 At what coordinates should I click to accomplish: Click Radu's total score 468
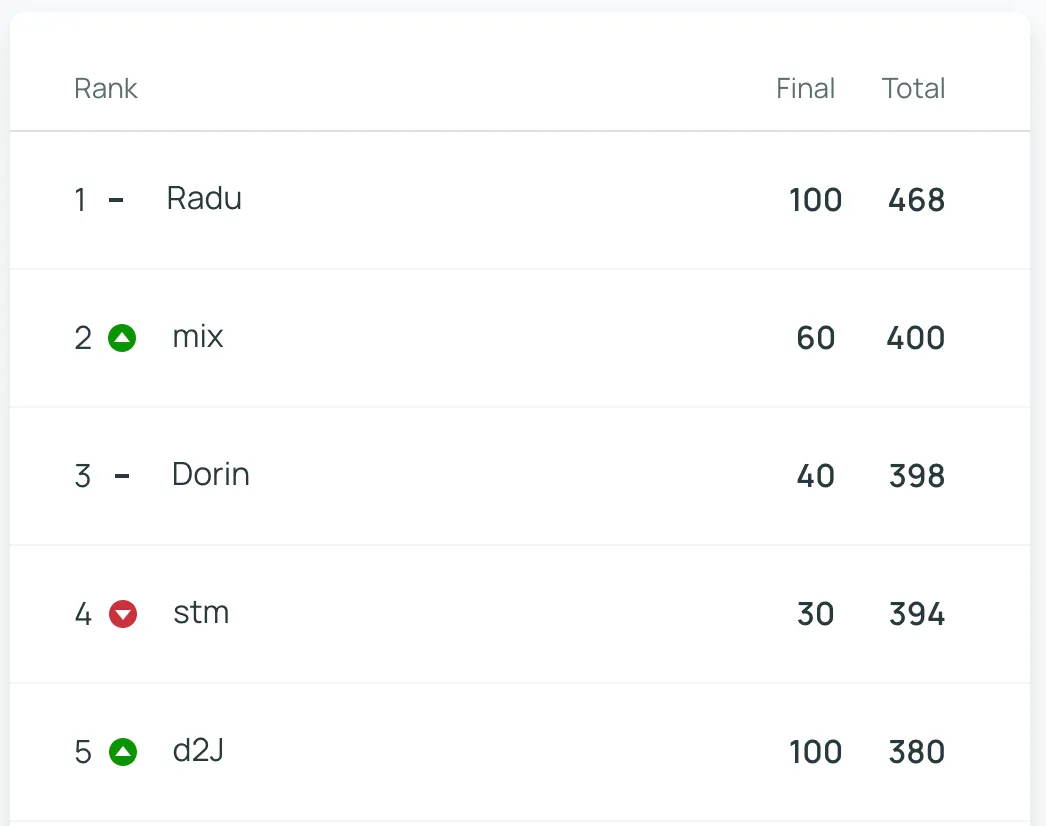point(917,200)
